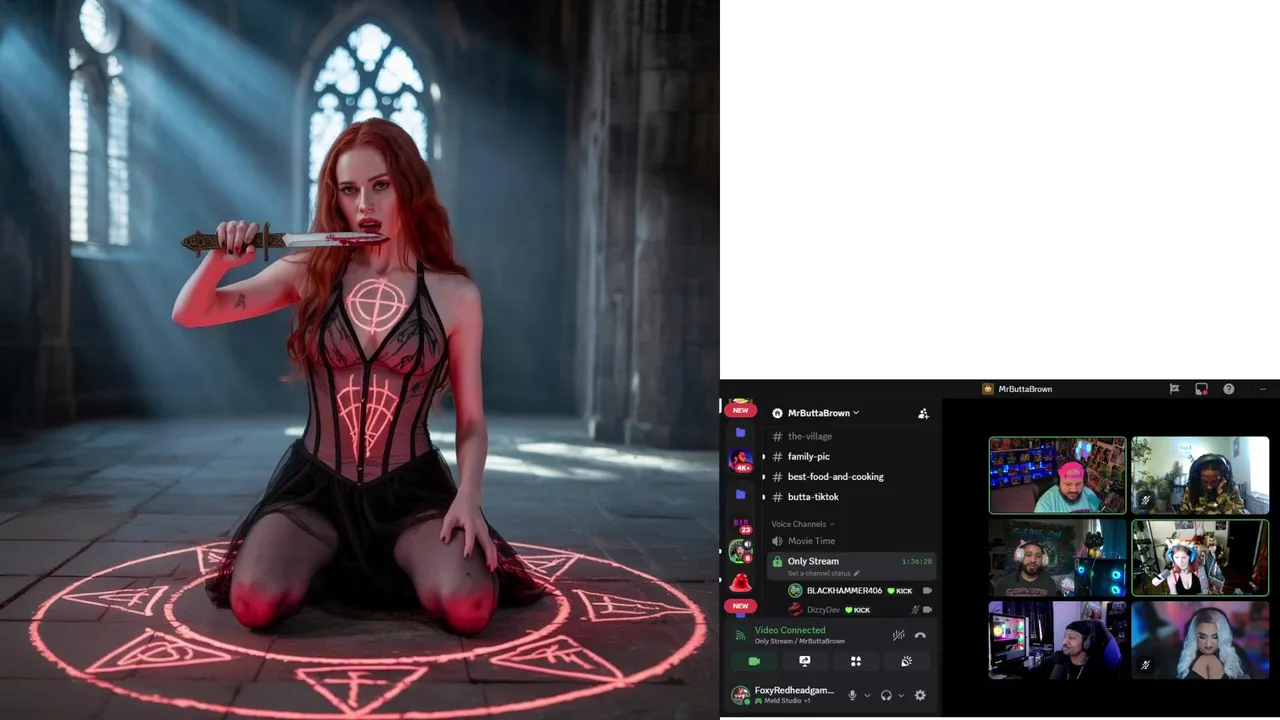Click the server icon in the MrButtaBrown title bar
Screen dimensions: 1280x720
click(988, 389)
